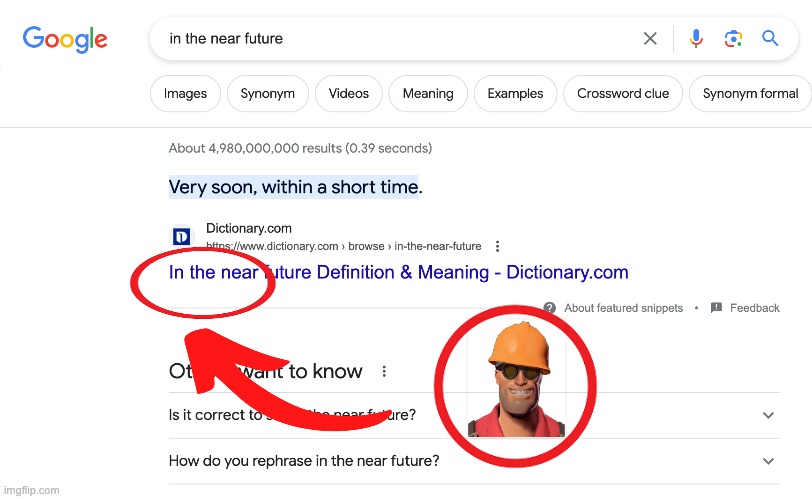812x499 pixels.
Task: Open question 'How do you rephrase in the near future?'
Action: [x=304, y=461]
